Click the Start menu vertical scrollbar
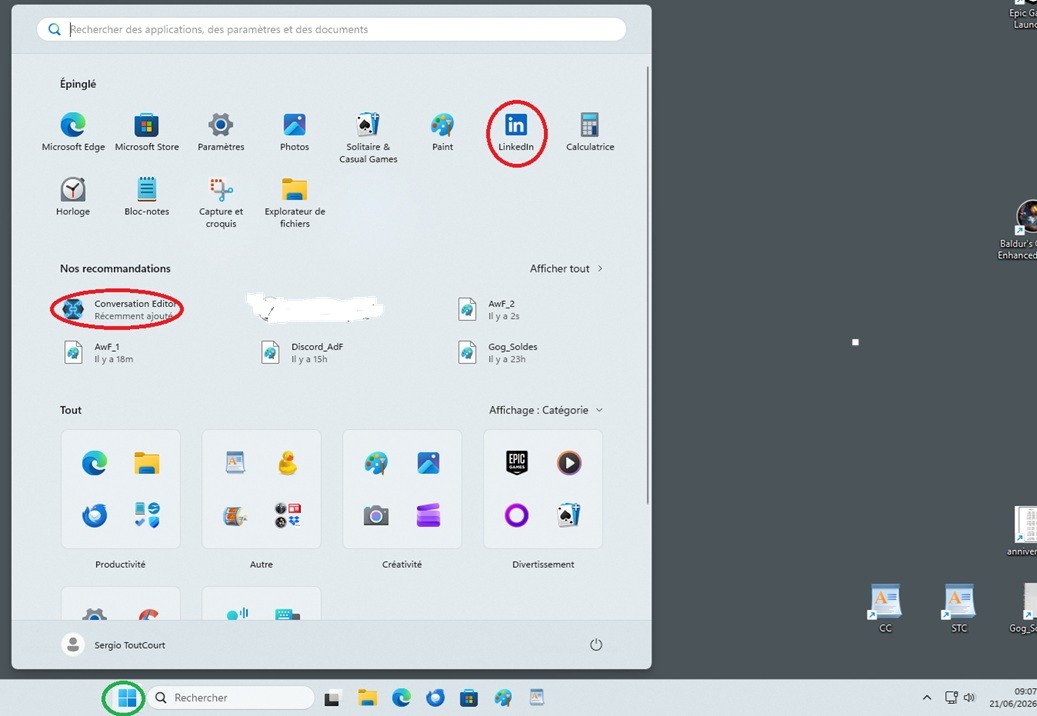 coord(648,284)
